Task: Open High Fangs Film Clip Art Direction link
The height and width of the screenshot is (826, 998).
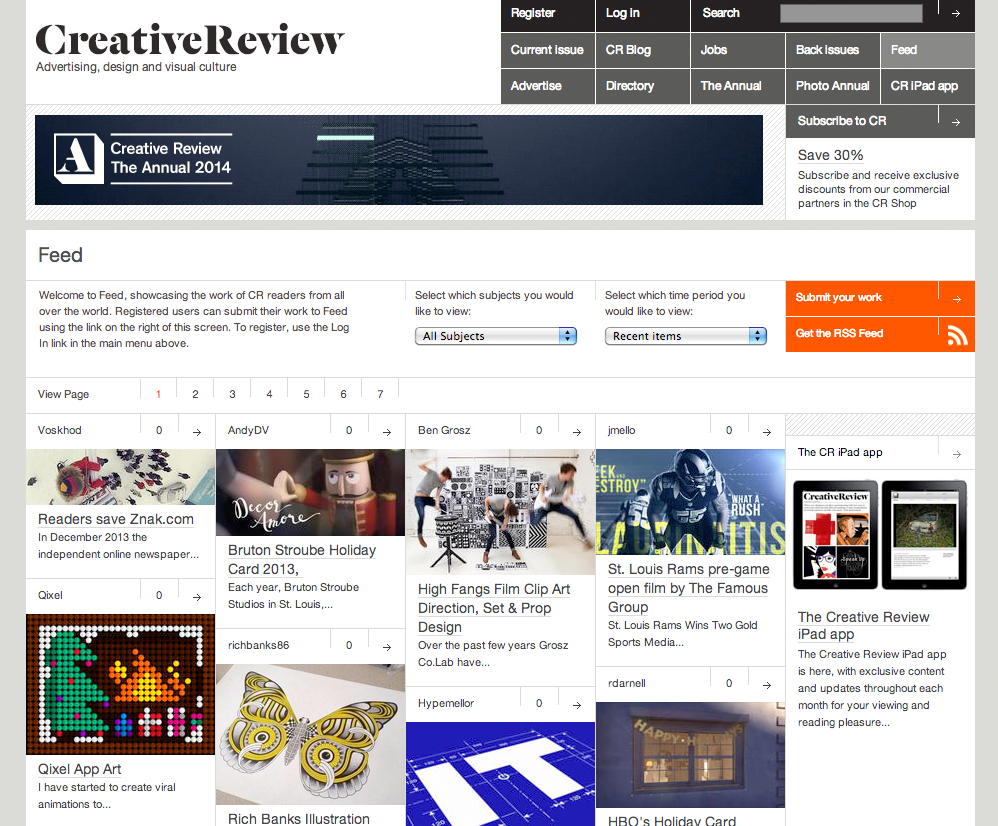Action: click(494, 608)
